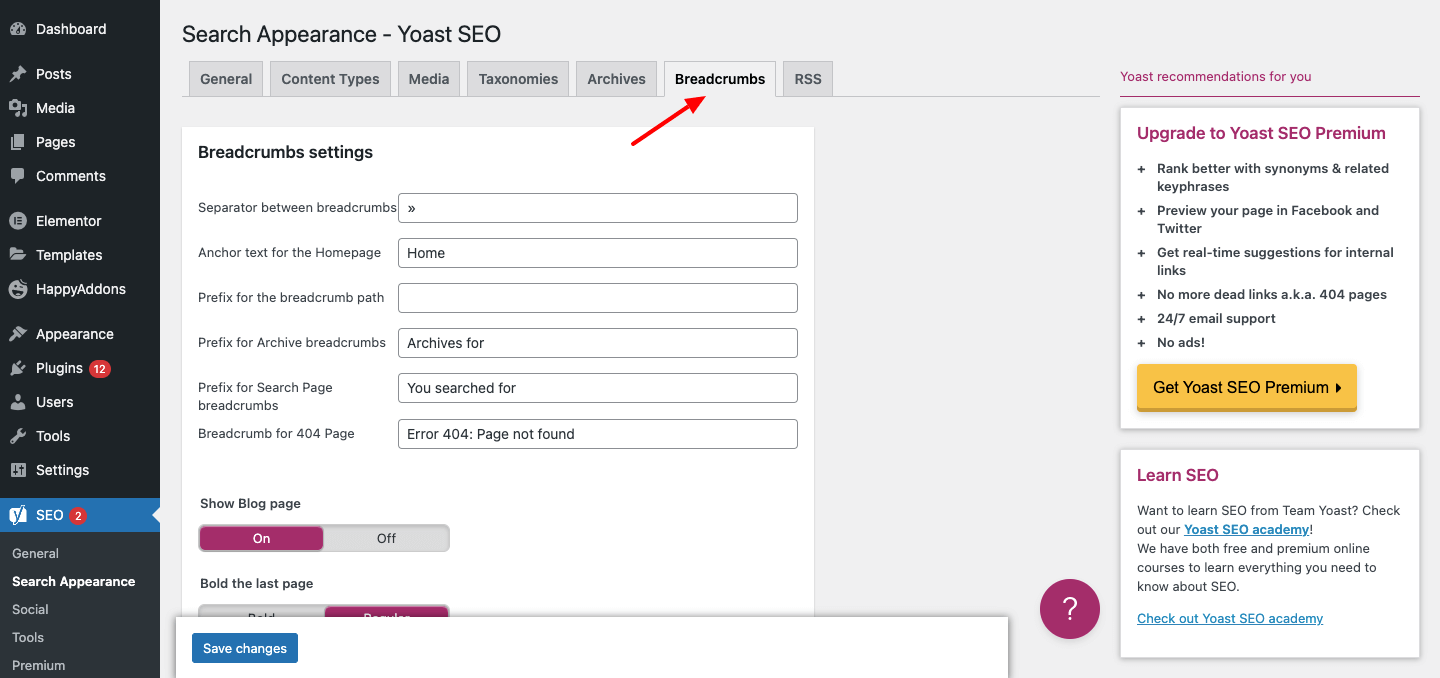The width and height of the screenshot is (1440, 678).
Task: Select the RSS tab
Action: (808, 79)
